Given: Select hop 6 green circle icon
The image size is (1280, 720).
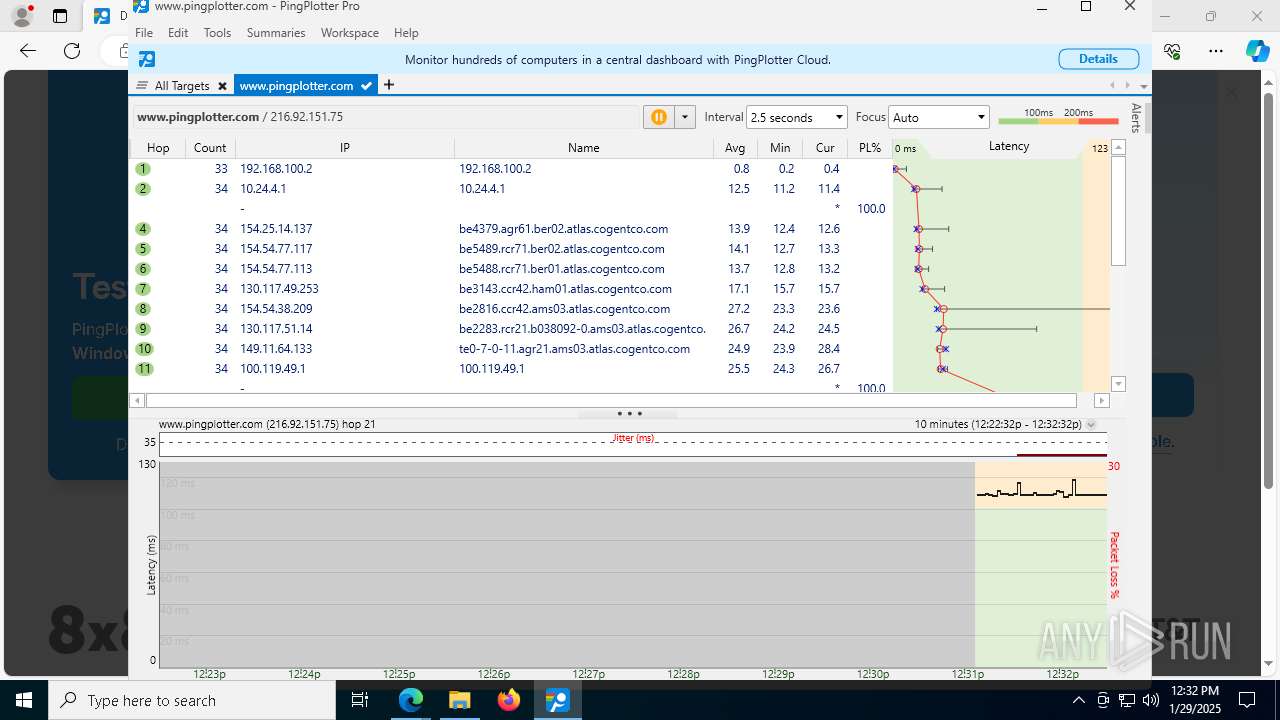Looking at the screenshot, I should click(144, 269).
